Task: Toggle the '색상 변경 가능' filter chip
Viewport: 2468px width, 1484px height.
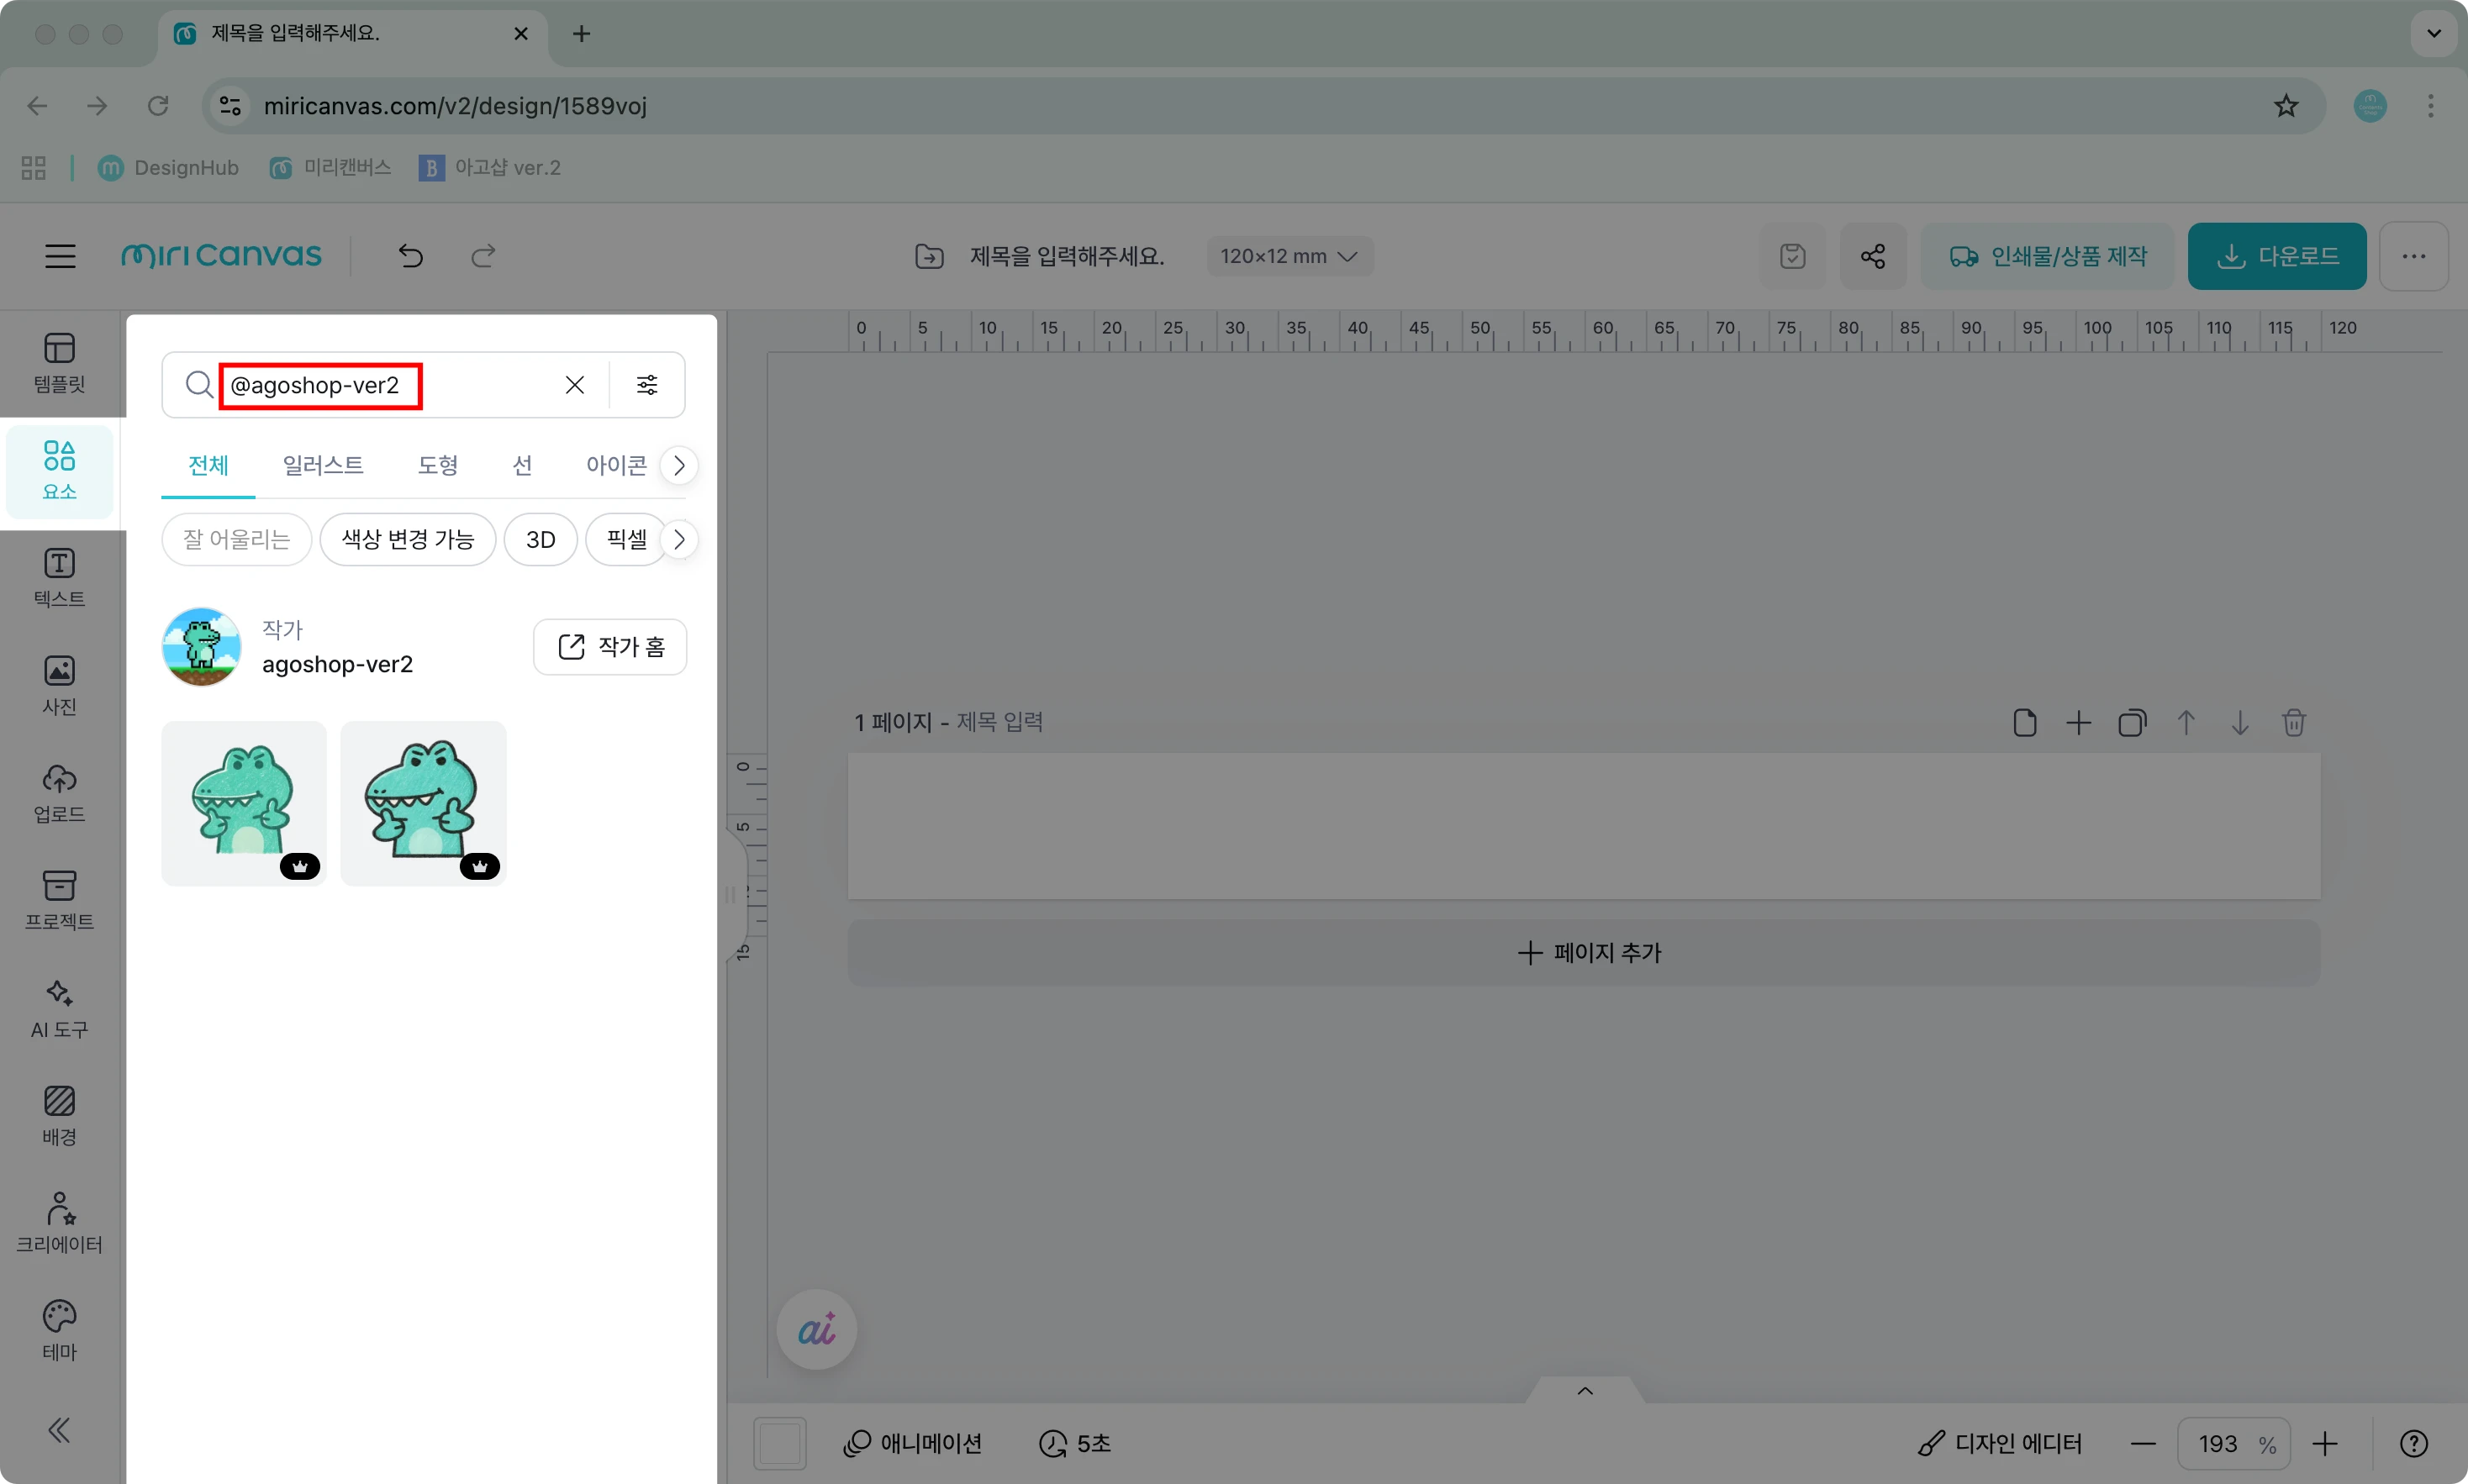Action: point(407,539)
